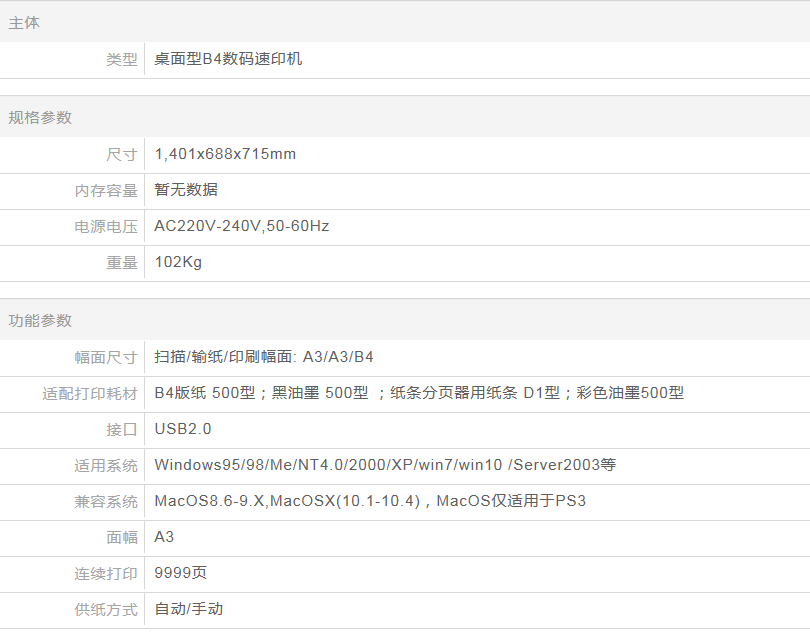This screenshot has height=632, width=810.
Task: Click the 尺寸 label
Action: [121, 154]
